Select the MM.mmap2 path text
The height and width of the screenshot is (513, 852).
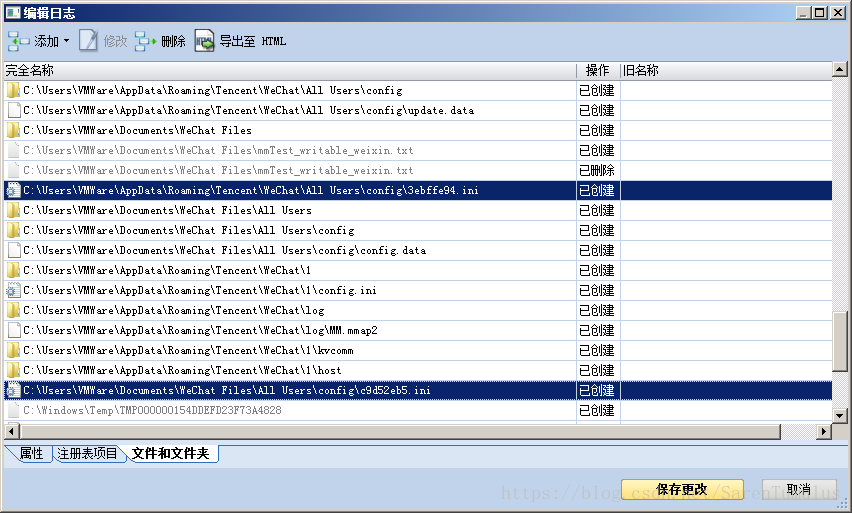click(201, 330)
